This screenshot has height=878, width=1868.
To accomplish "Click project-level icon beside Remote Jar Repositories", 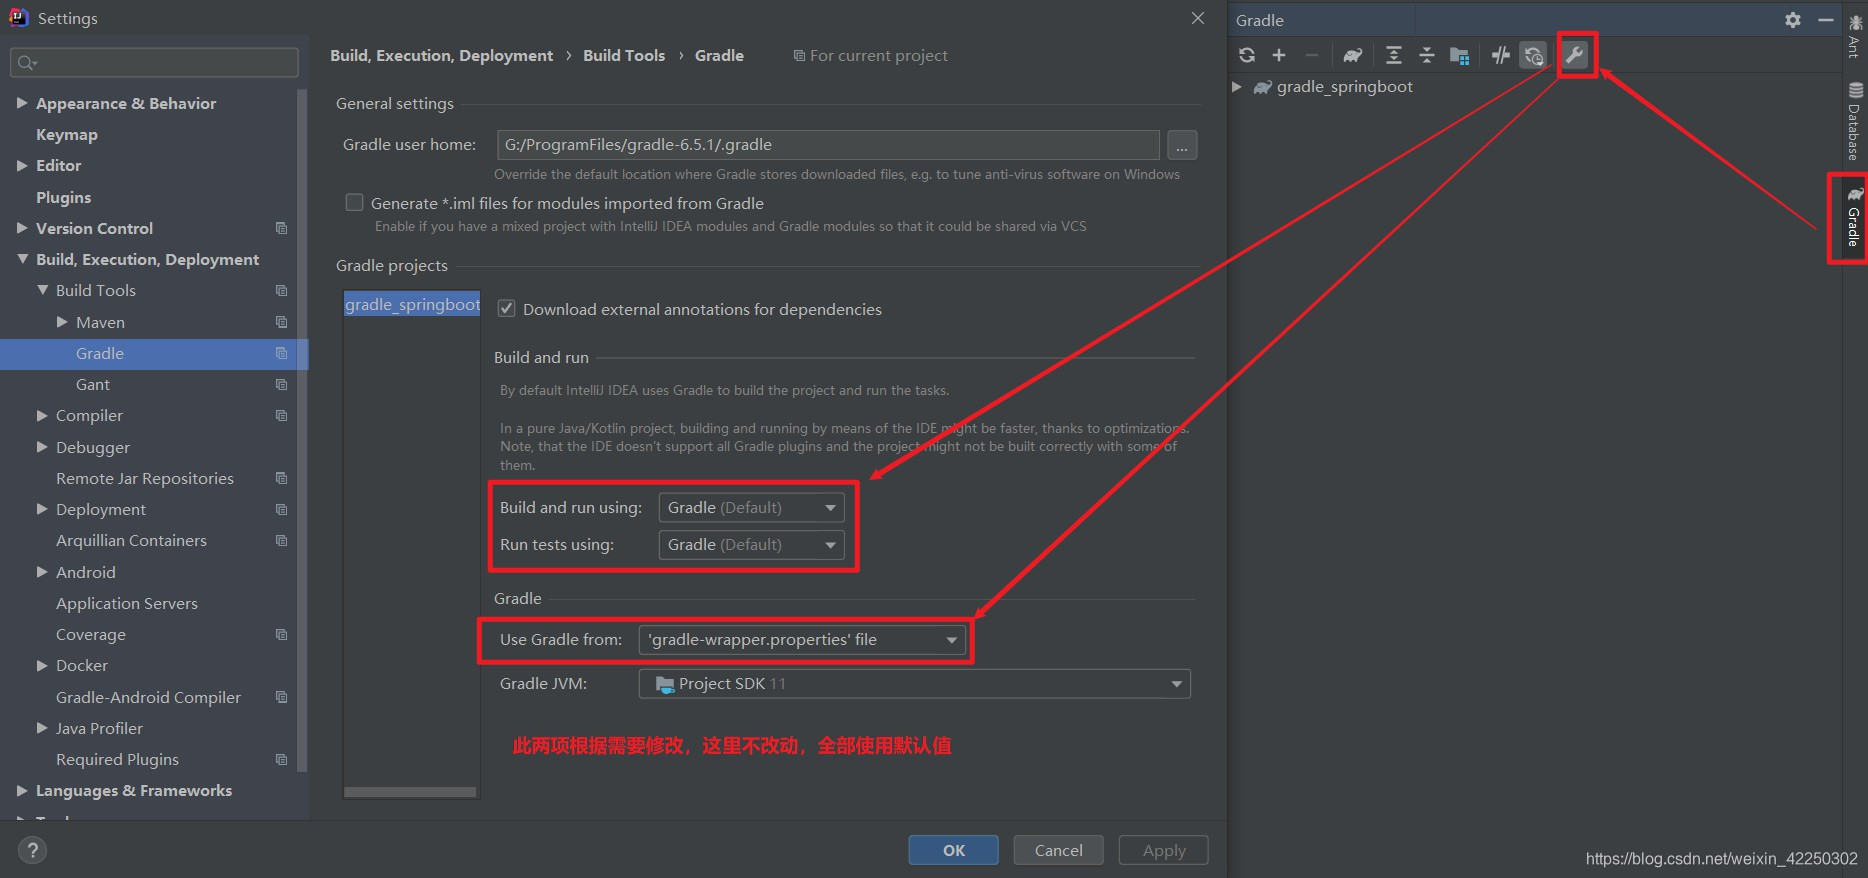I will (281, 478).
